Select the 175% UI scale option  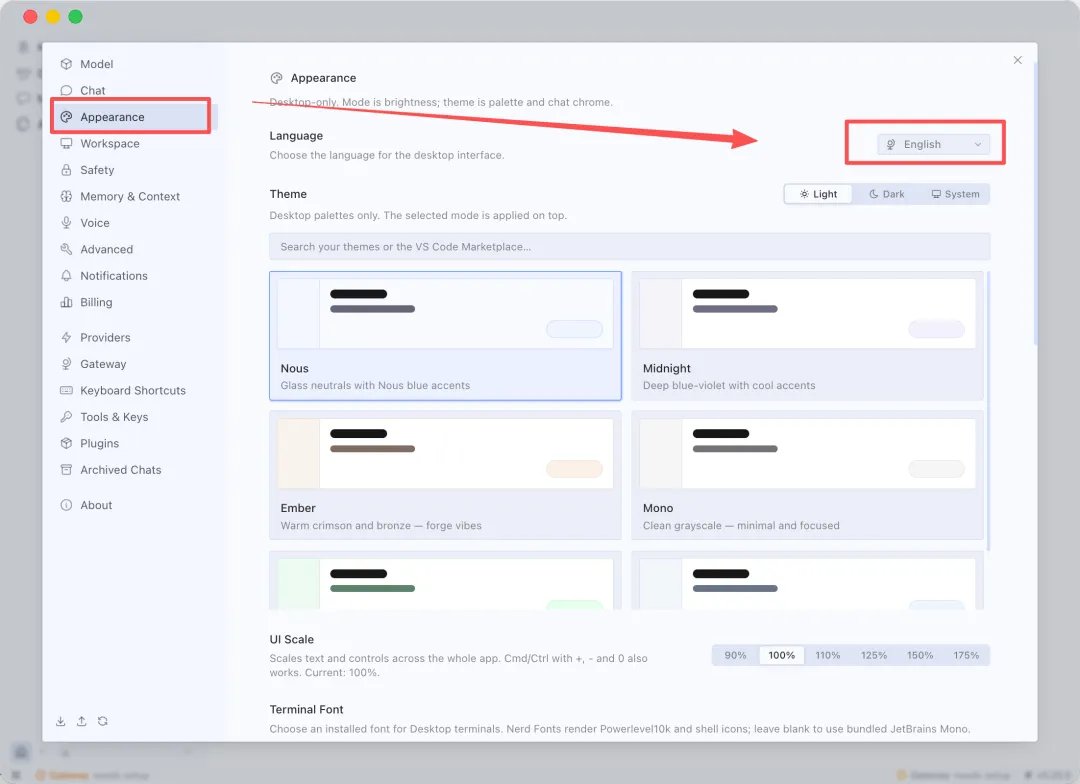(966, 655)
